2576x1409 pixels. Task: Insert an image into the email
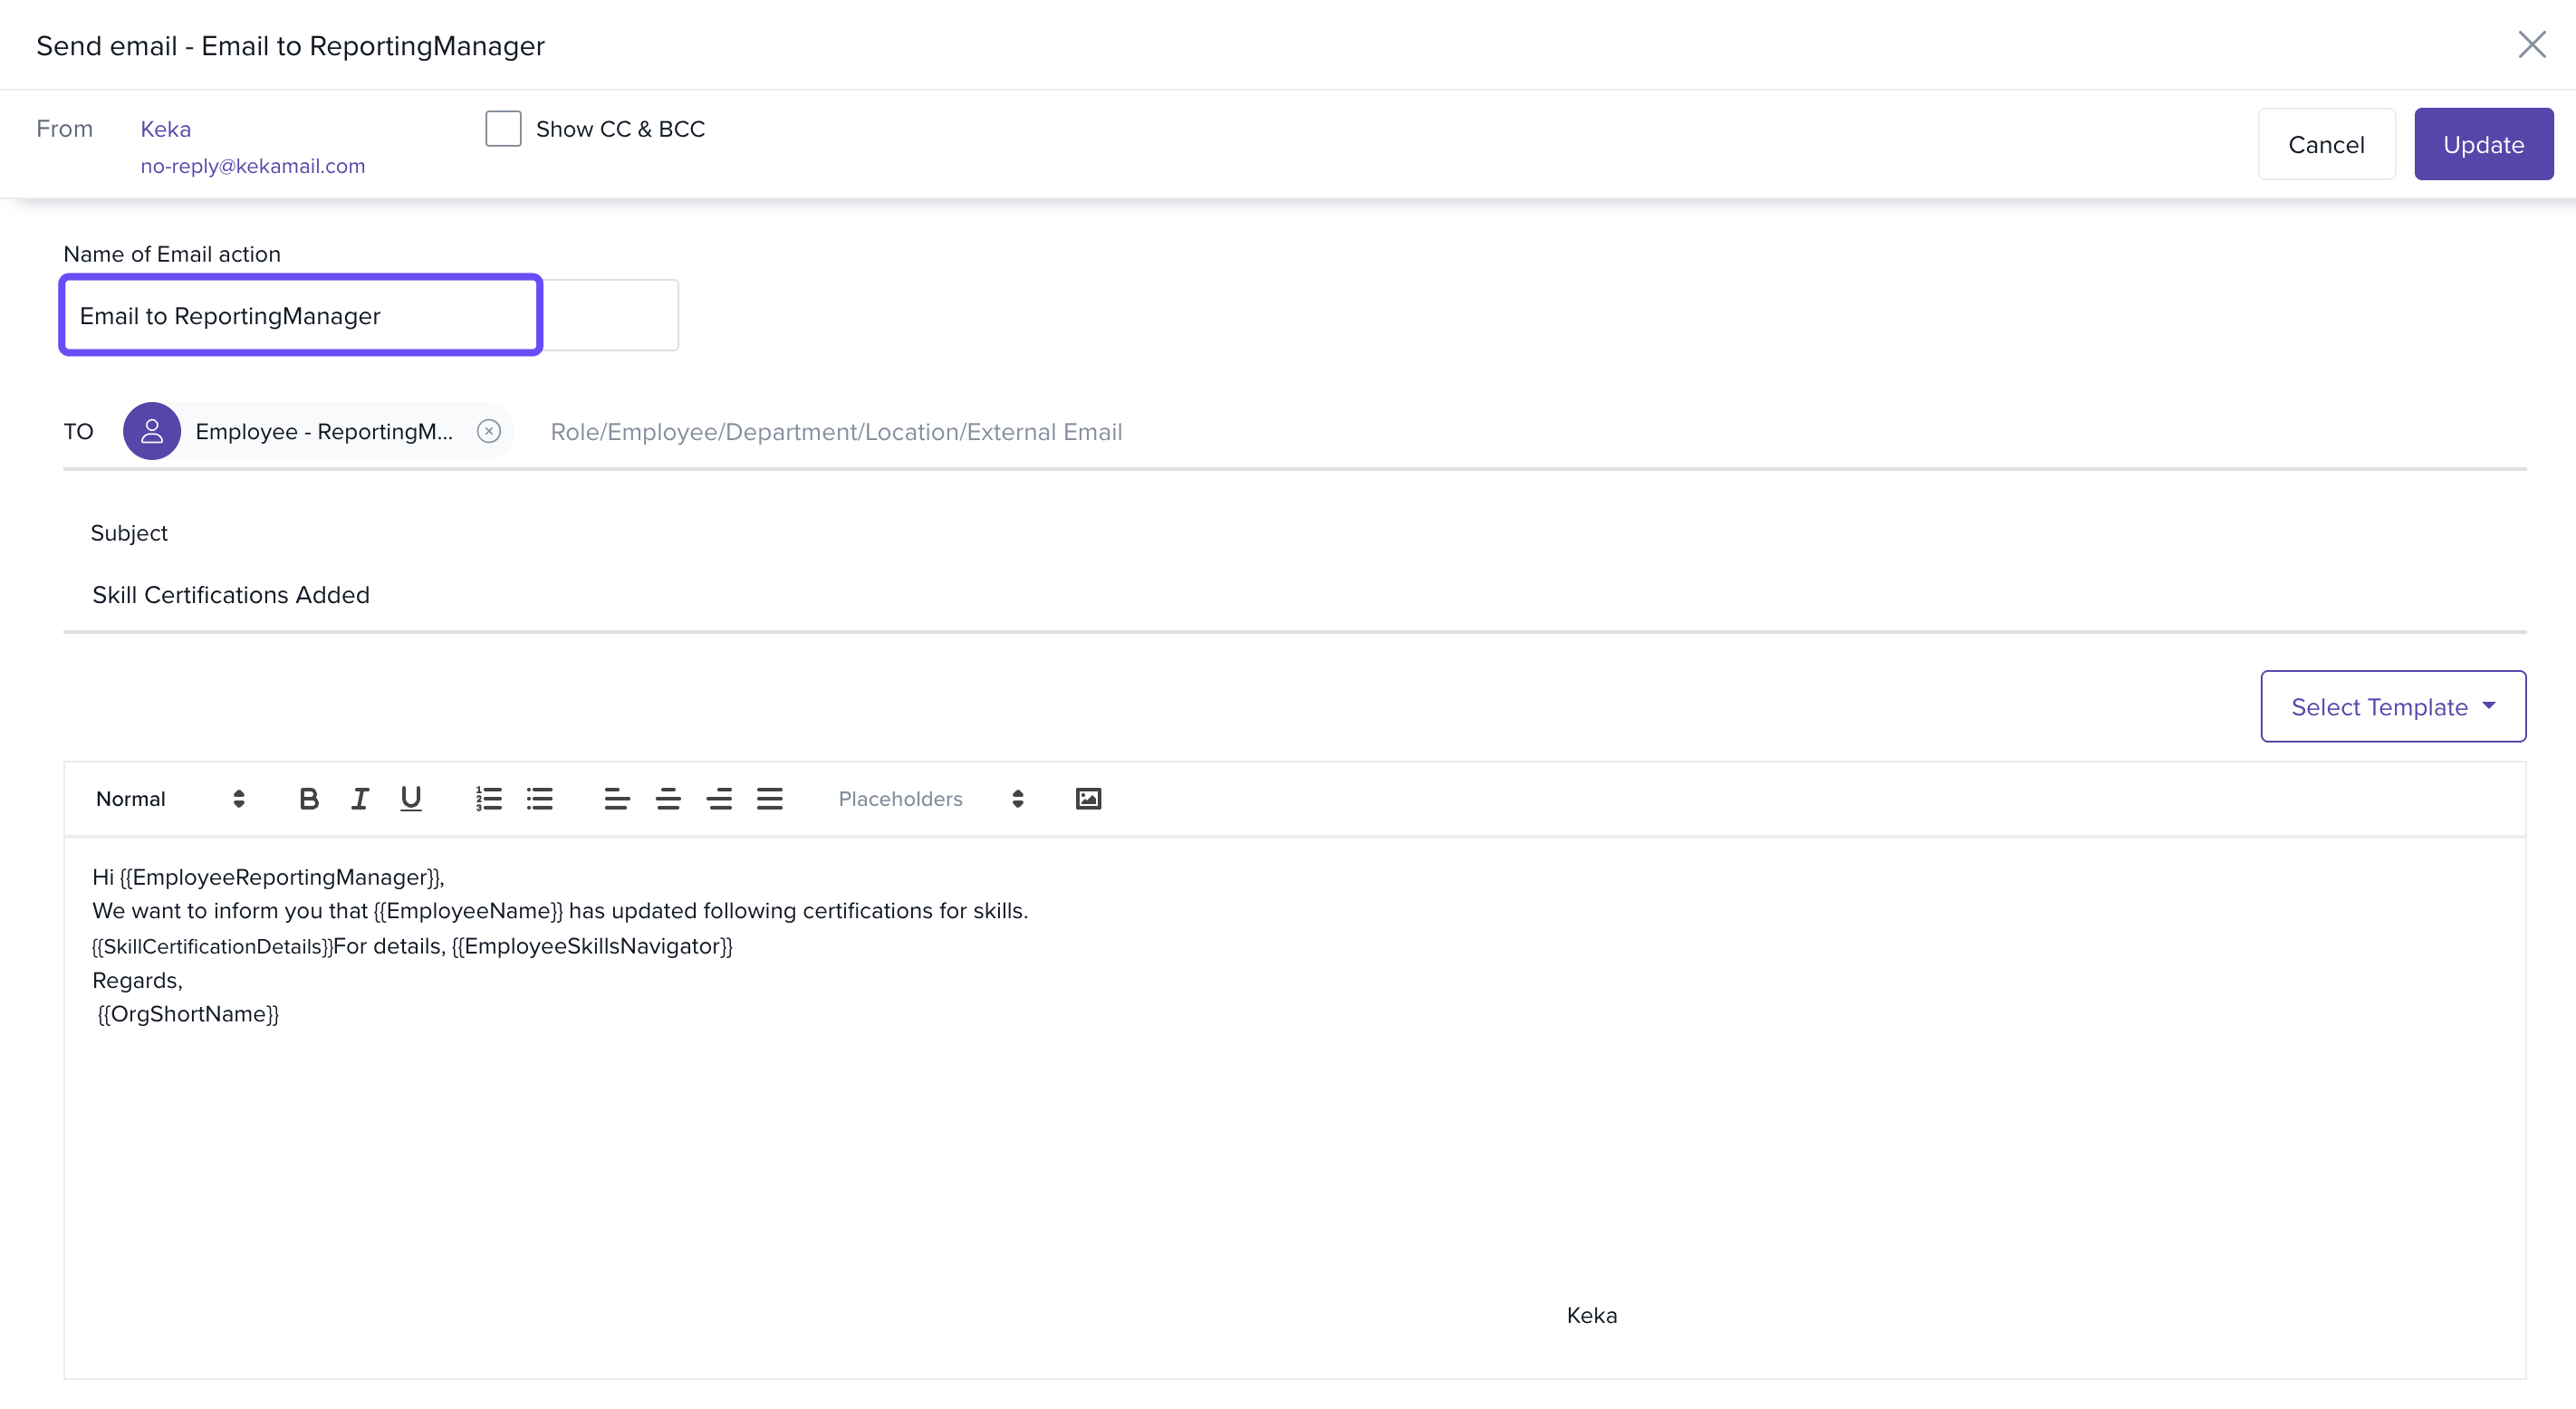[1088, 798]
